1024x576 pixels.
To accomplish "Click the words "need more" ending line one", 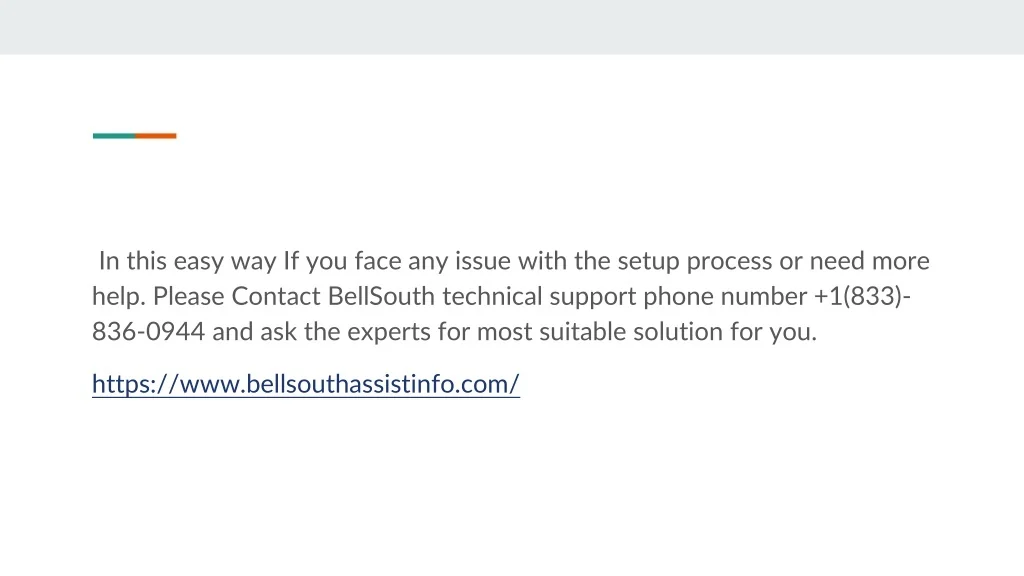I will [869, 262].
